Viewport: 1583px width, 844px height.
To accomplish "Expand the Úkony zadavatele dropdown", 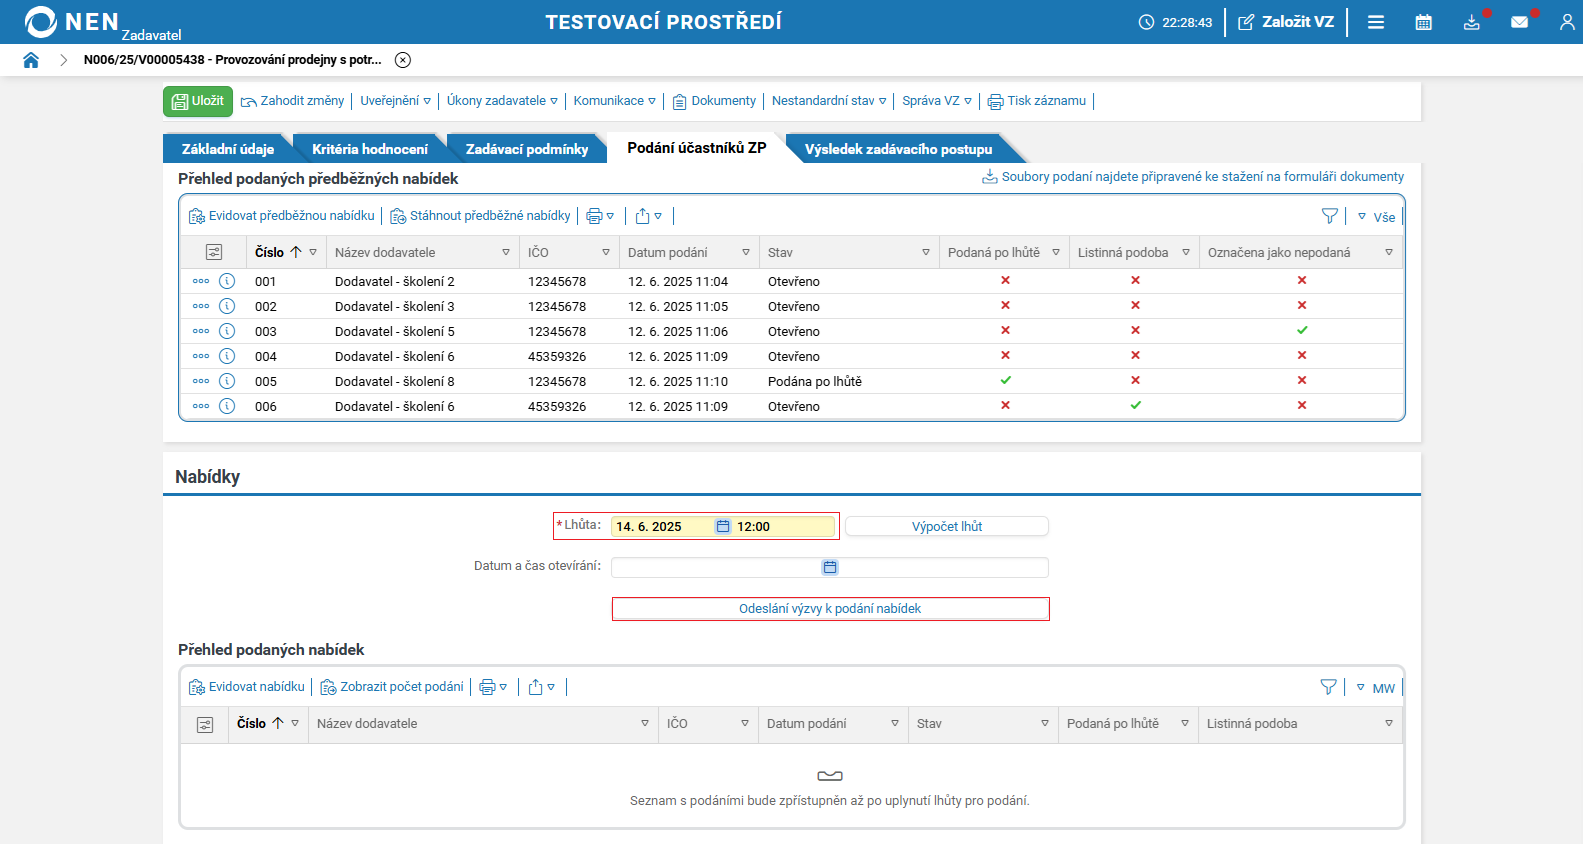I will tap(502, 101).
